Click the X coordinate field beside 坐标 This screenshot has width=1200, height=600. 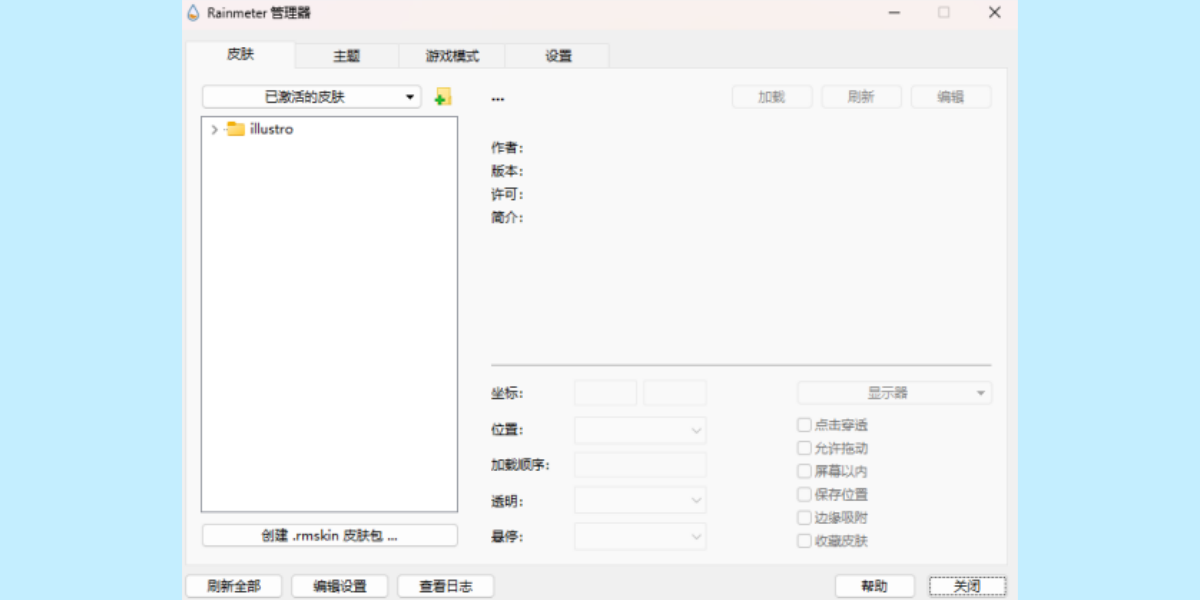tap(605, 393)
